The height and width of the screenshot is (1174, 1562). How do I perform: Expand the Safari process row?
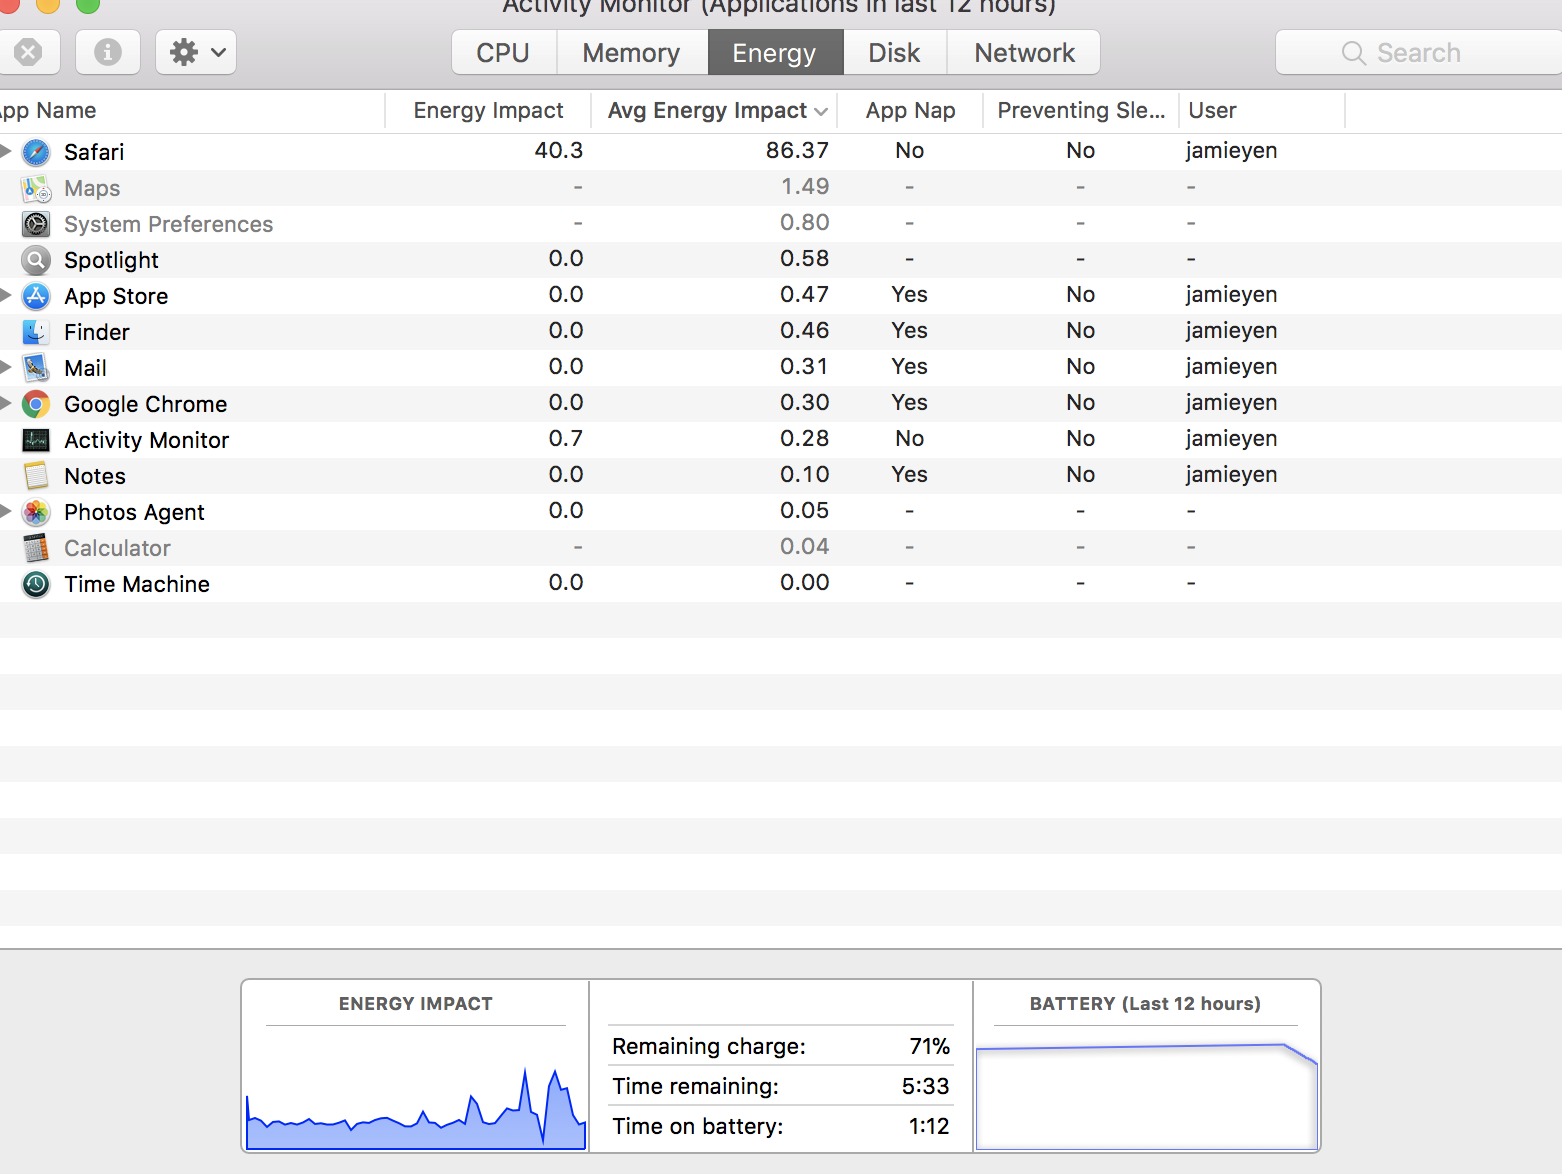pyautogui.click(x=6, y=151)
